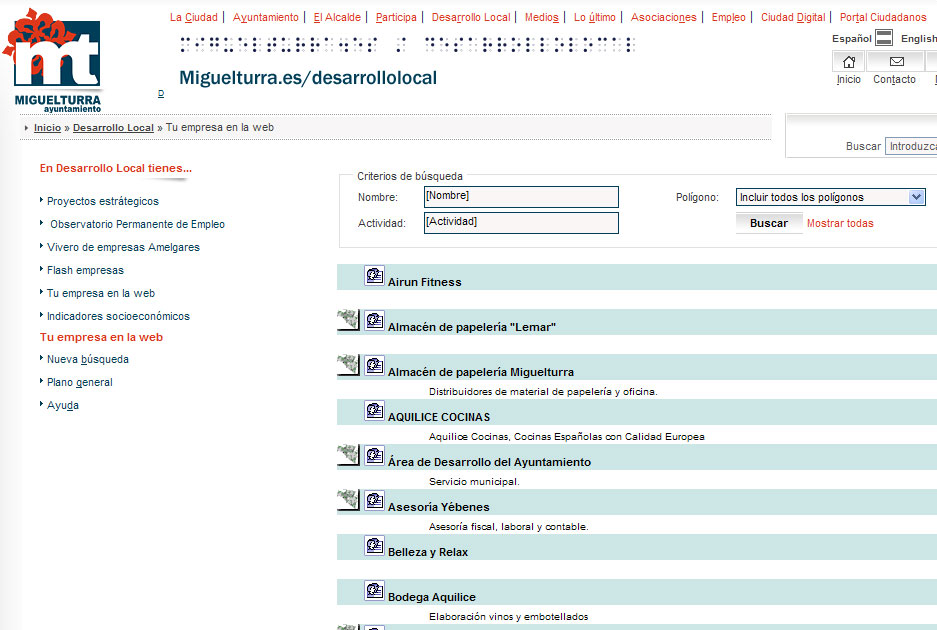937x630 pixels.
Task: Open details card icon for Asesoría Yébenes
Action: pyautogui.click(x=374, y=500)
